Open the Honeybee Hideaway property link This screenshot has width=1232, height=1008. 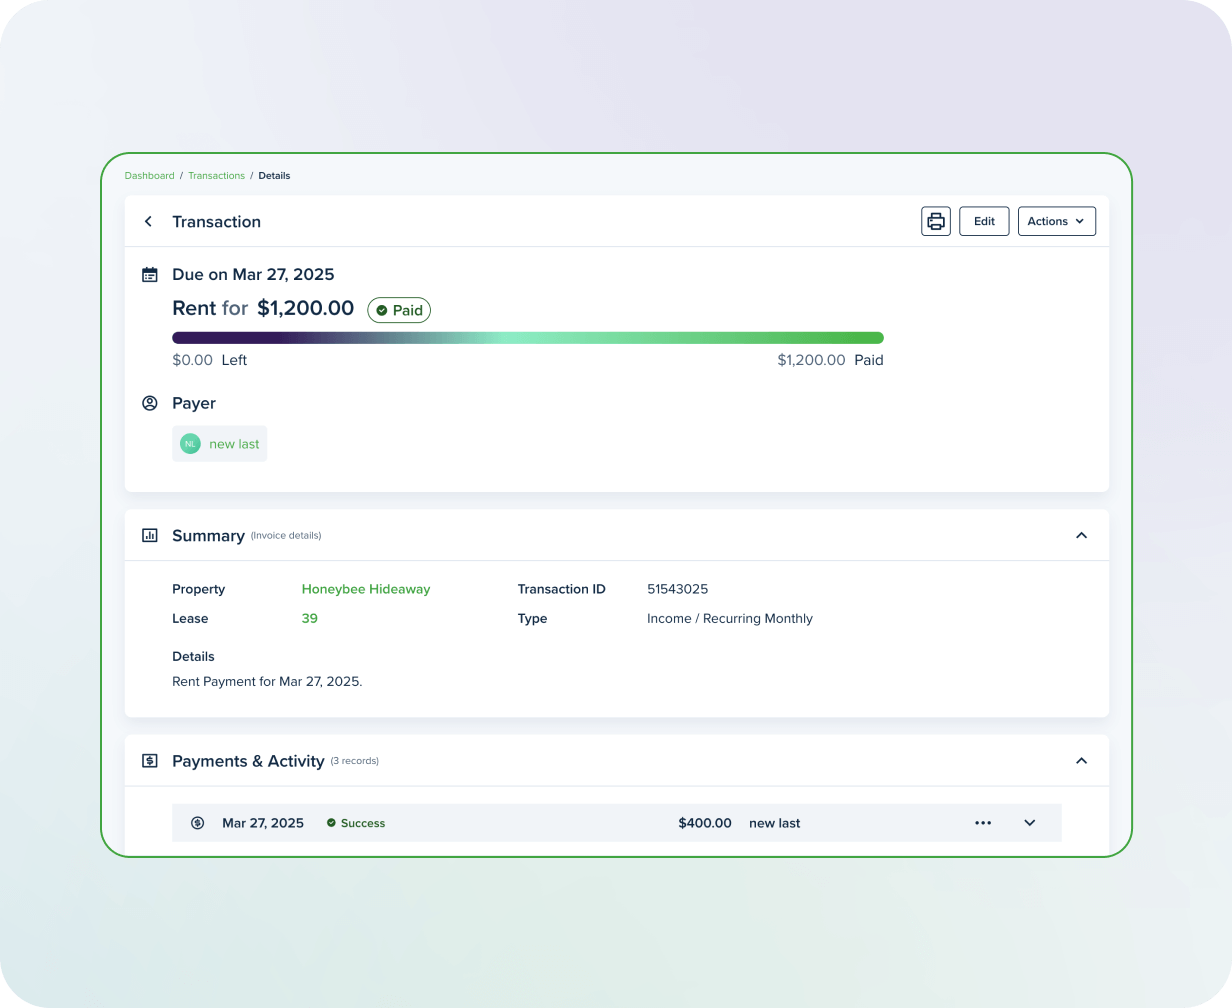coord(365,590)
